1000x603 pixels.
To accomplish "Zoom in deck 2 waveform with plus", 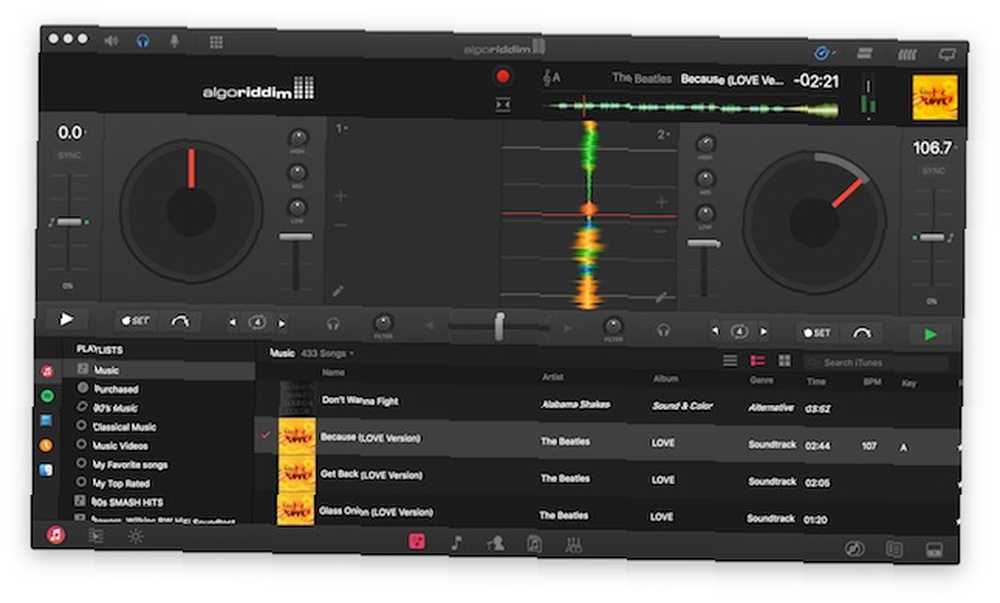I will [x=661, y=203].
